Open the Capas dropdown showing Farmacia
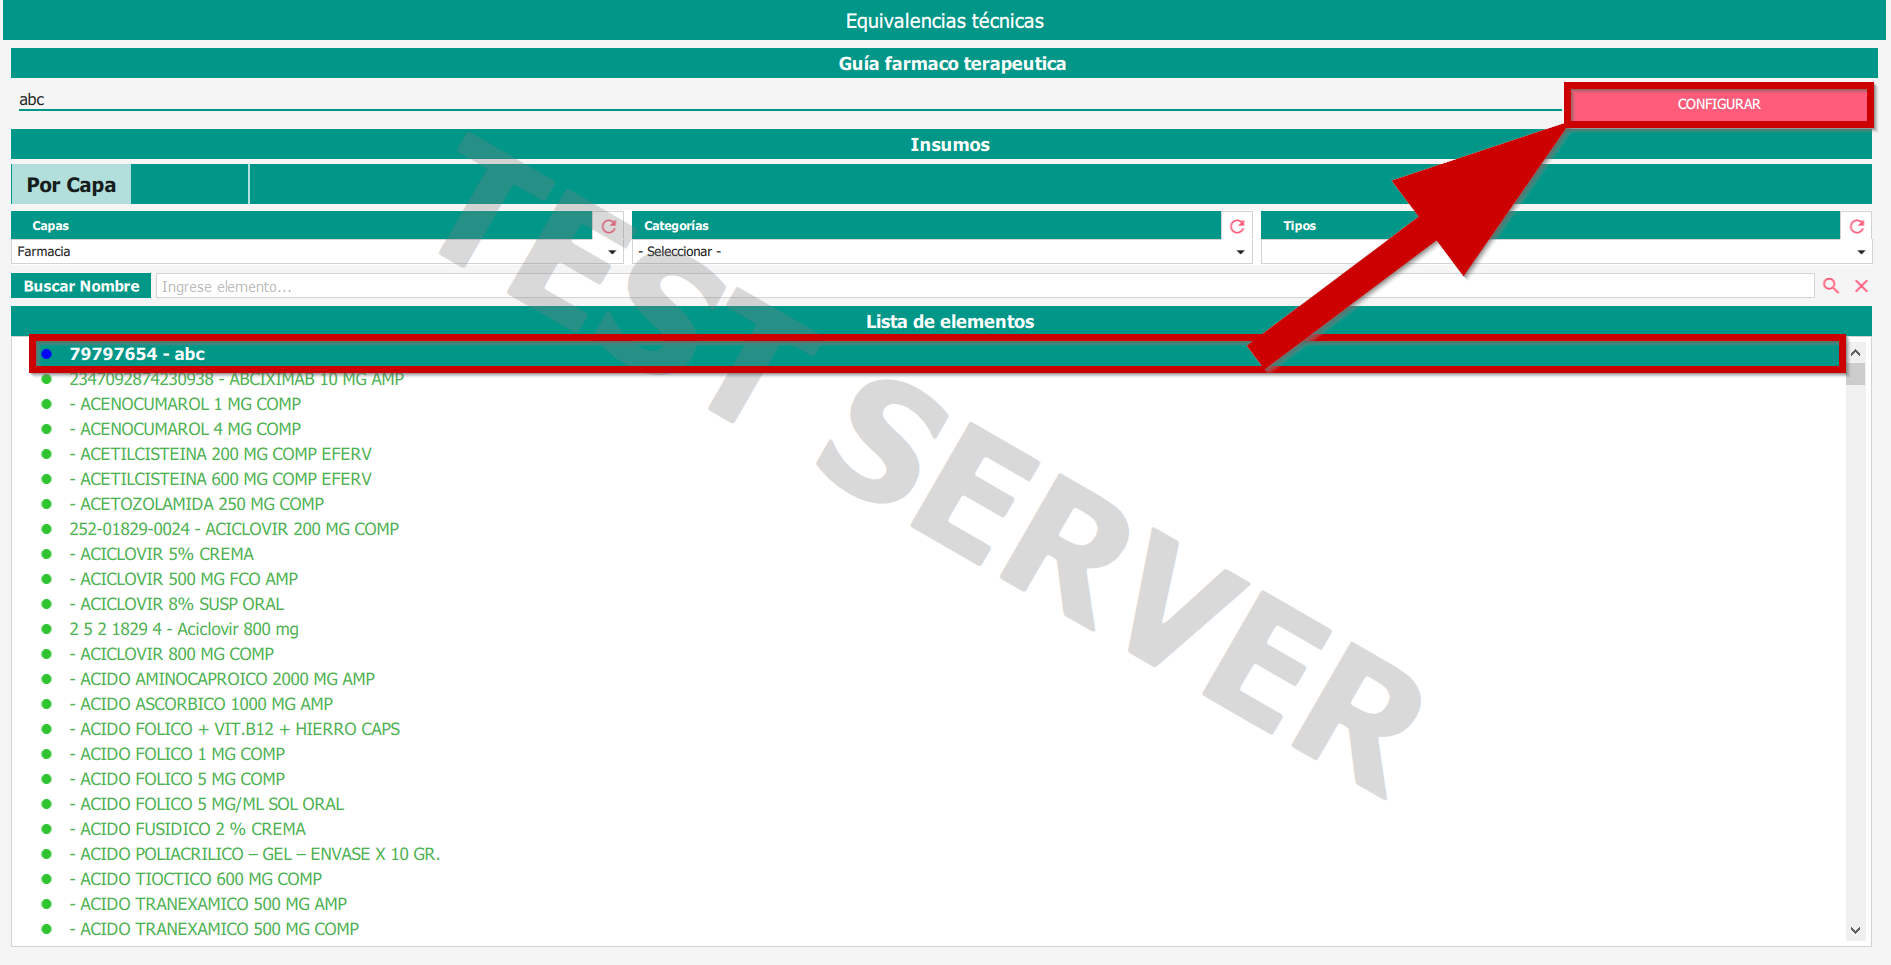The height and width of the screenshot is (965, 1891). tap(316, 252)
